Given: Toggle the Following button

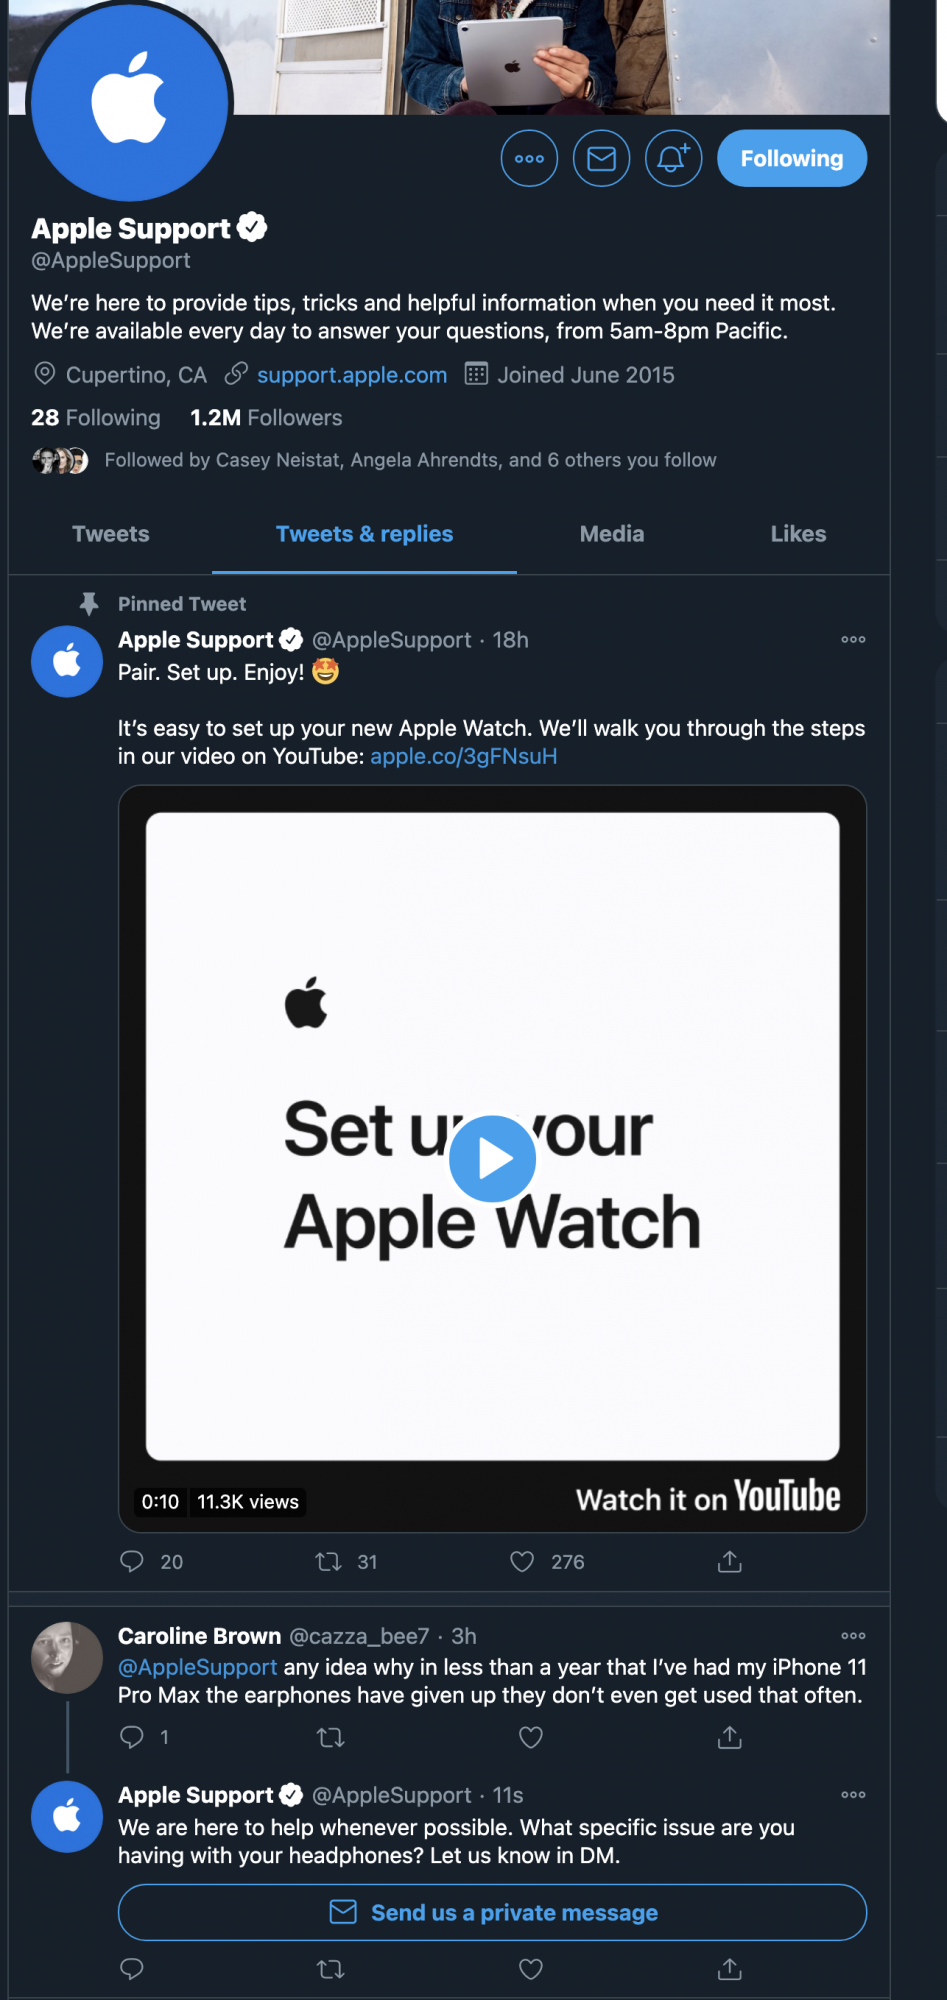Looking at the screenshot, I should coord(791,158).
